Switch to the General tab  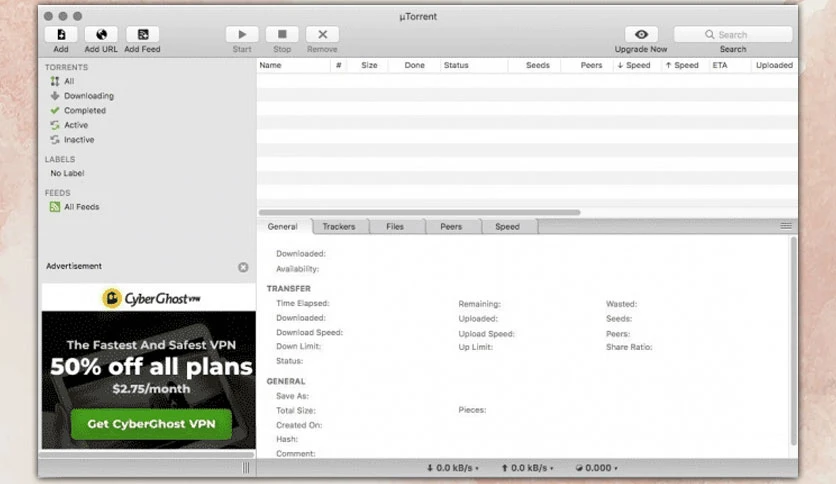(283, 227)
